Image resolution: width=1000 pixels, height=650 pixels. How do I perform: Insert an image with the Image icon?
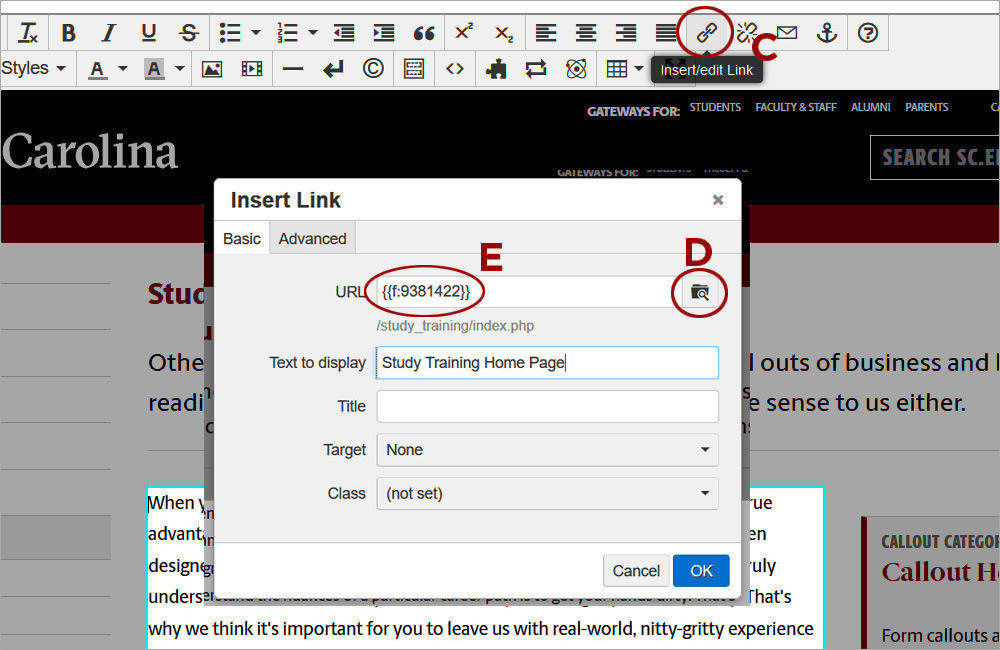pyautogui.click(x=213, y=68)
